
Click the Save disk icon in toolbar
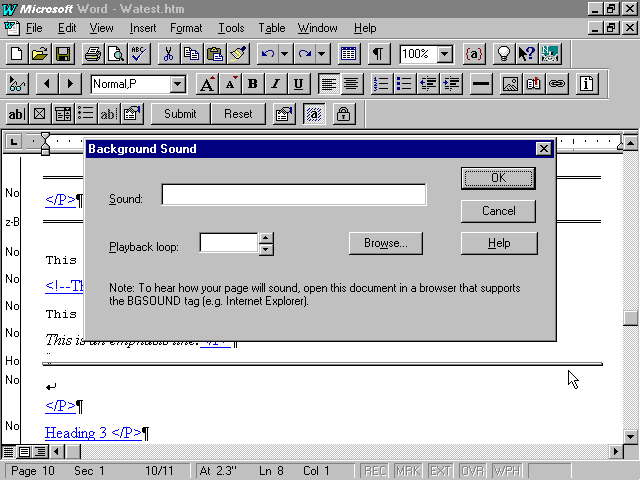pos(63,54)
